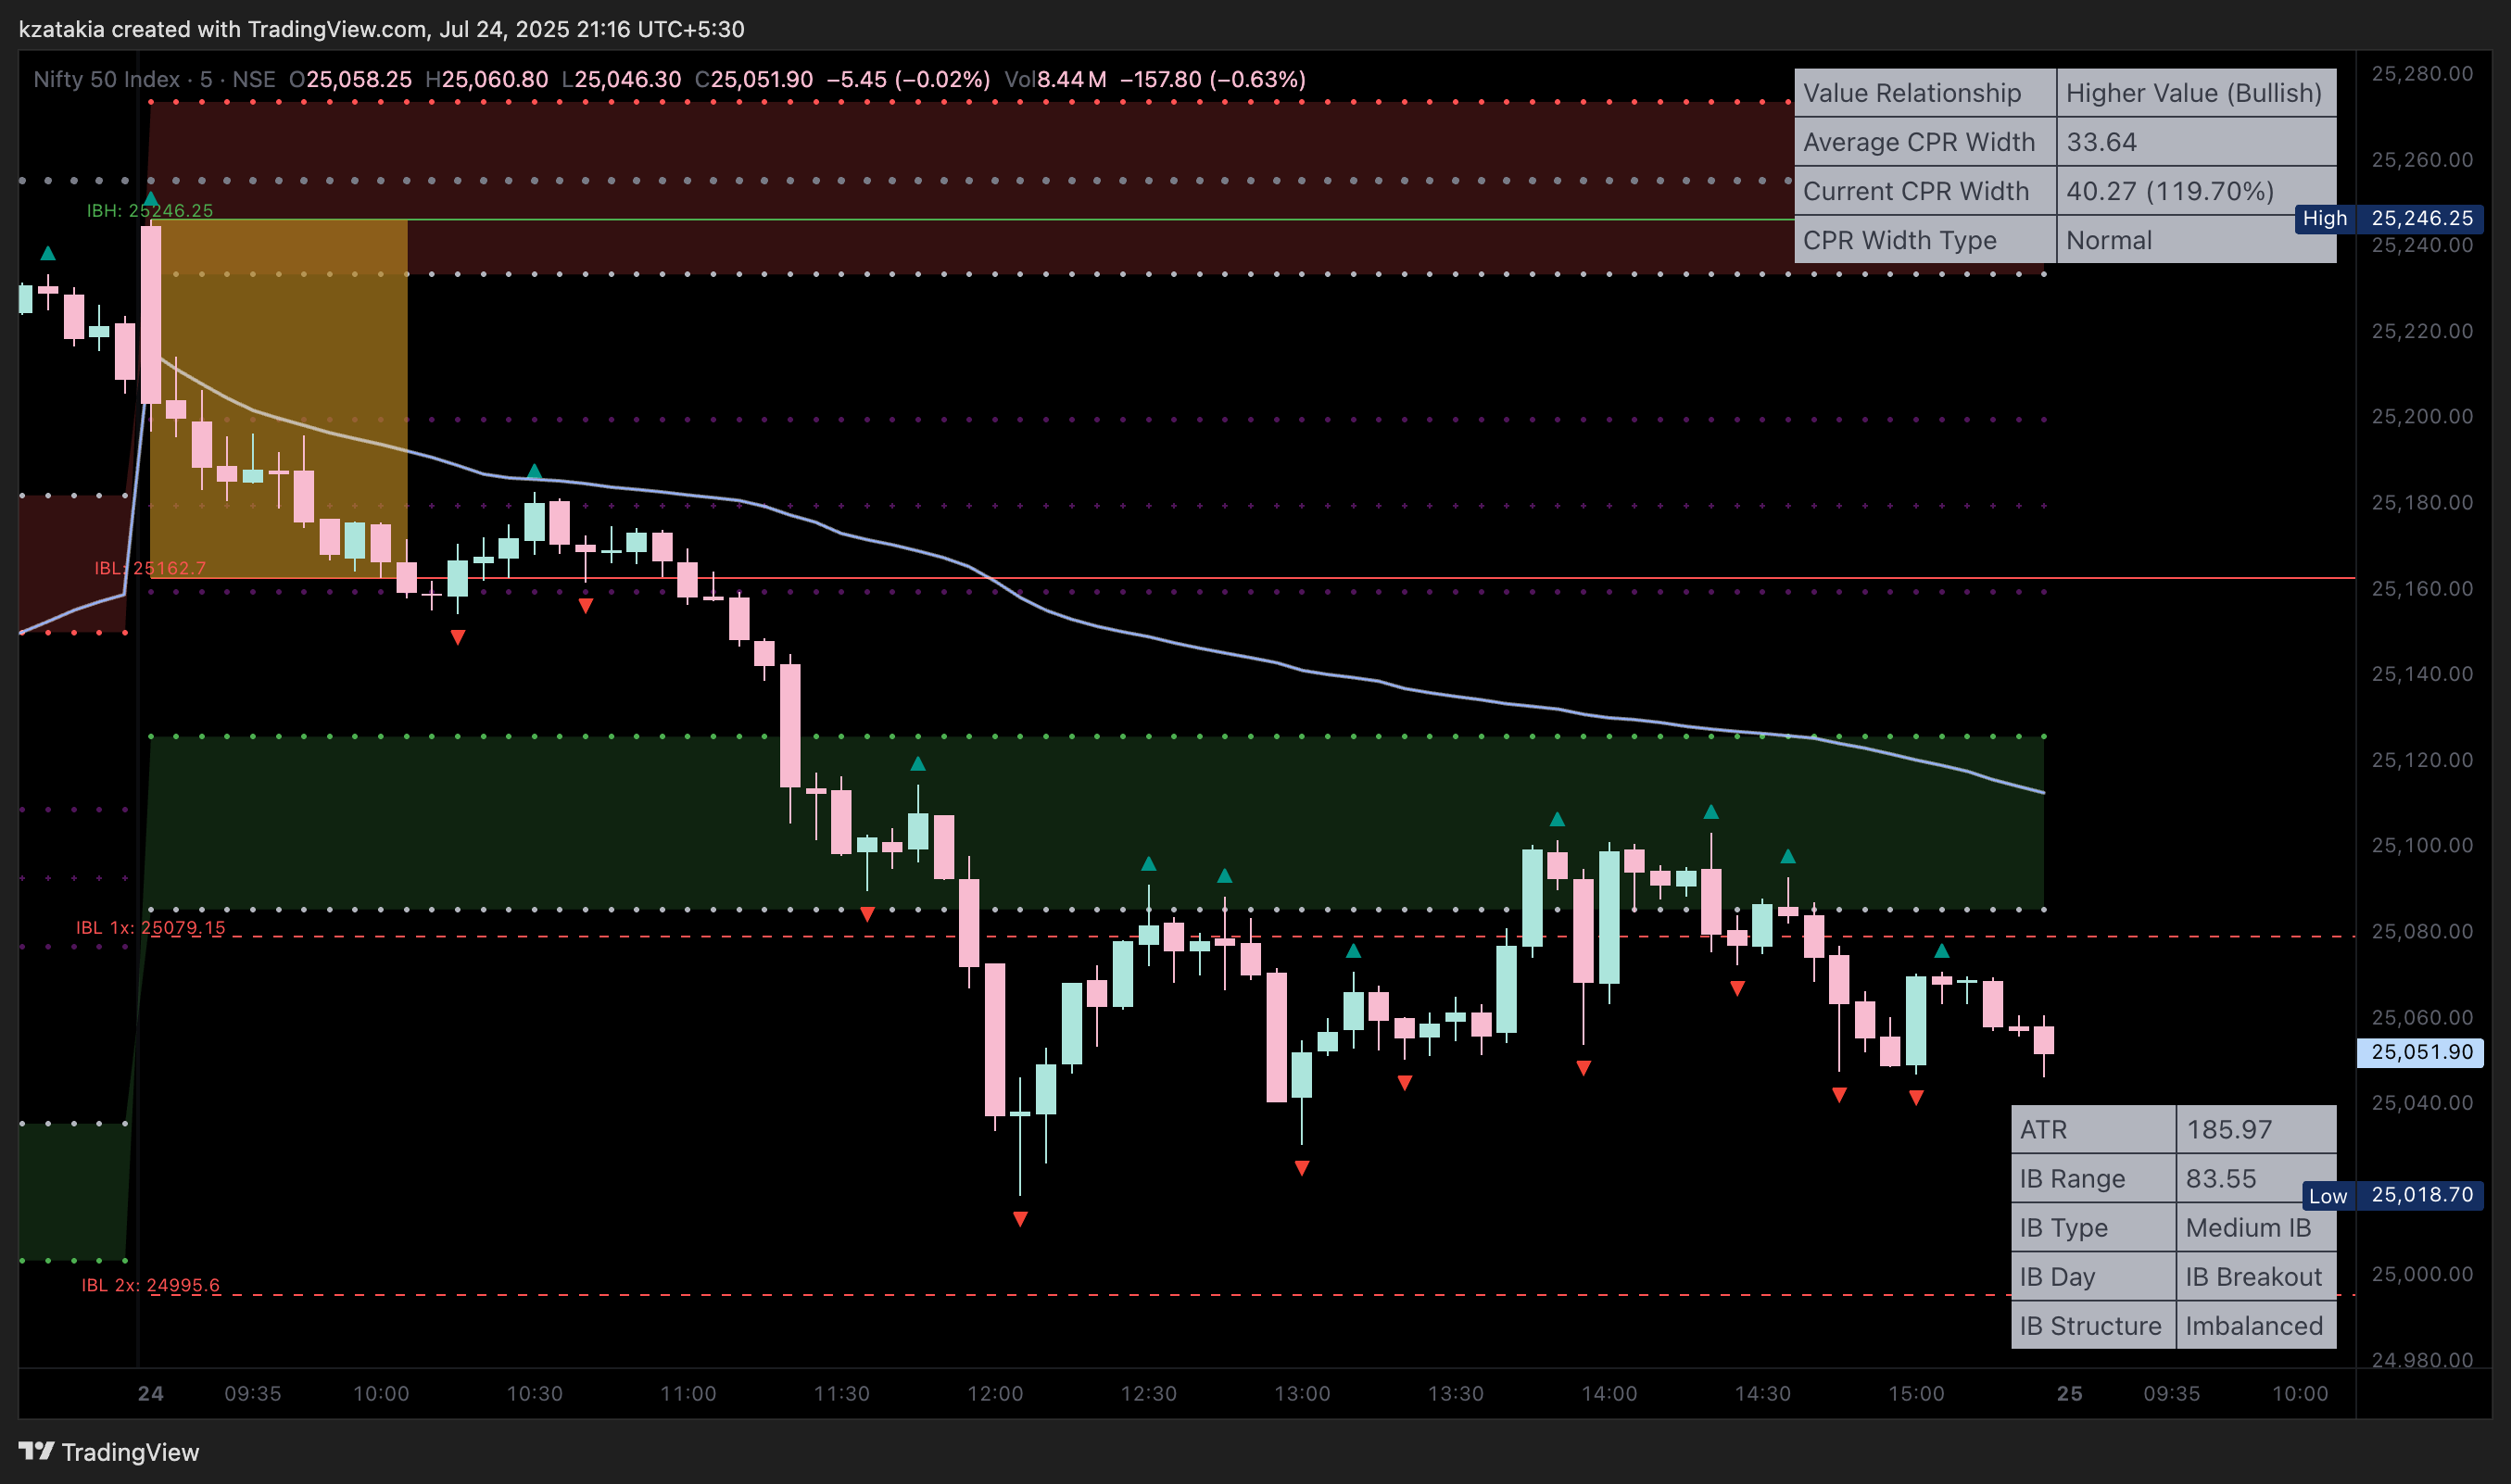Image resolution: width=2511 pixels, height=1484 pixels.
Task: Click the IBH: 25246.25 line label
Action: click(150, 210)
